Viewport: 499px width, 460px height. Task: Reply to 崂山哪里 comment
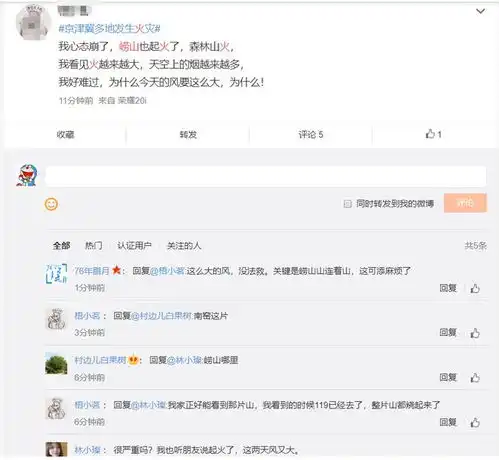click(x=448, y=377)
